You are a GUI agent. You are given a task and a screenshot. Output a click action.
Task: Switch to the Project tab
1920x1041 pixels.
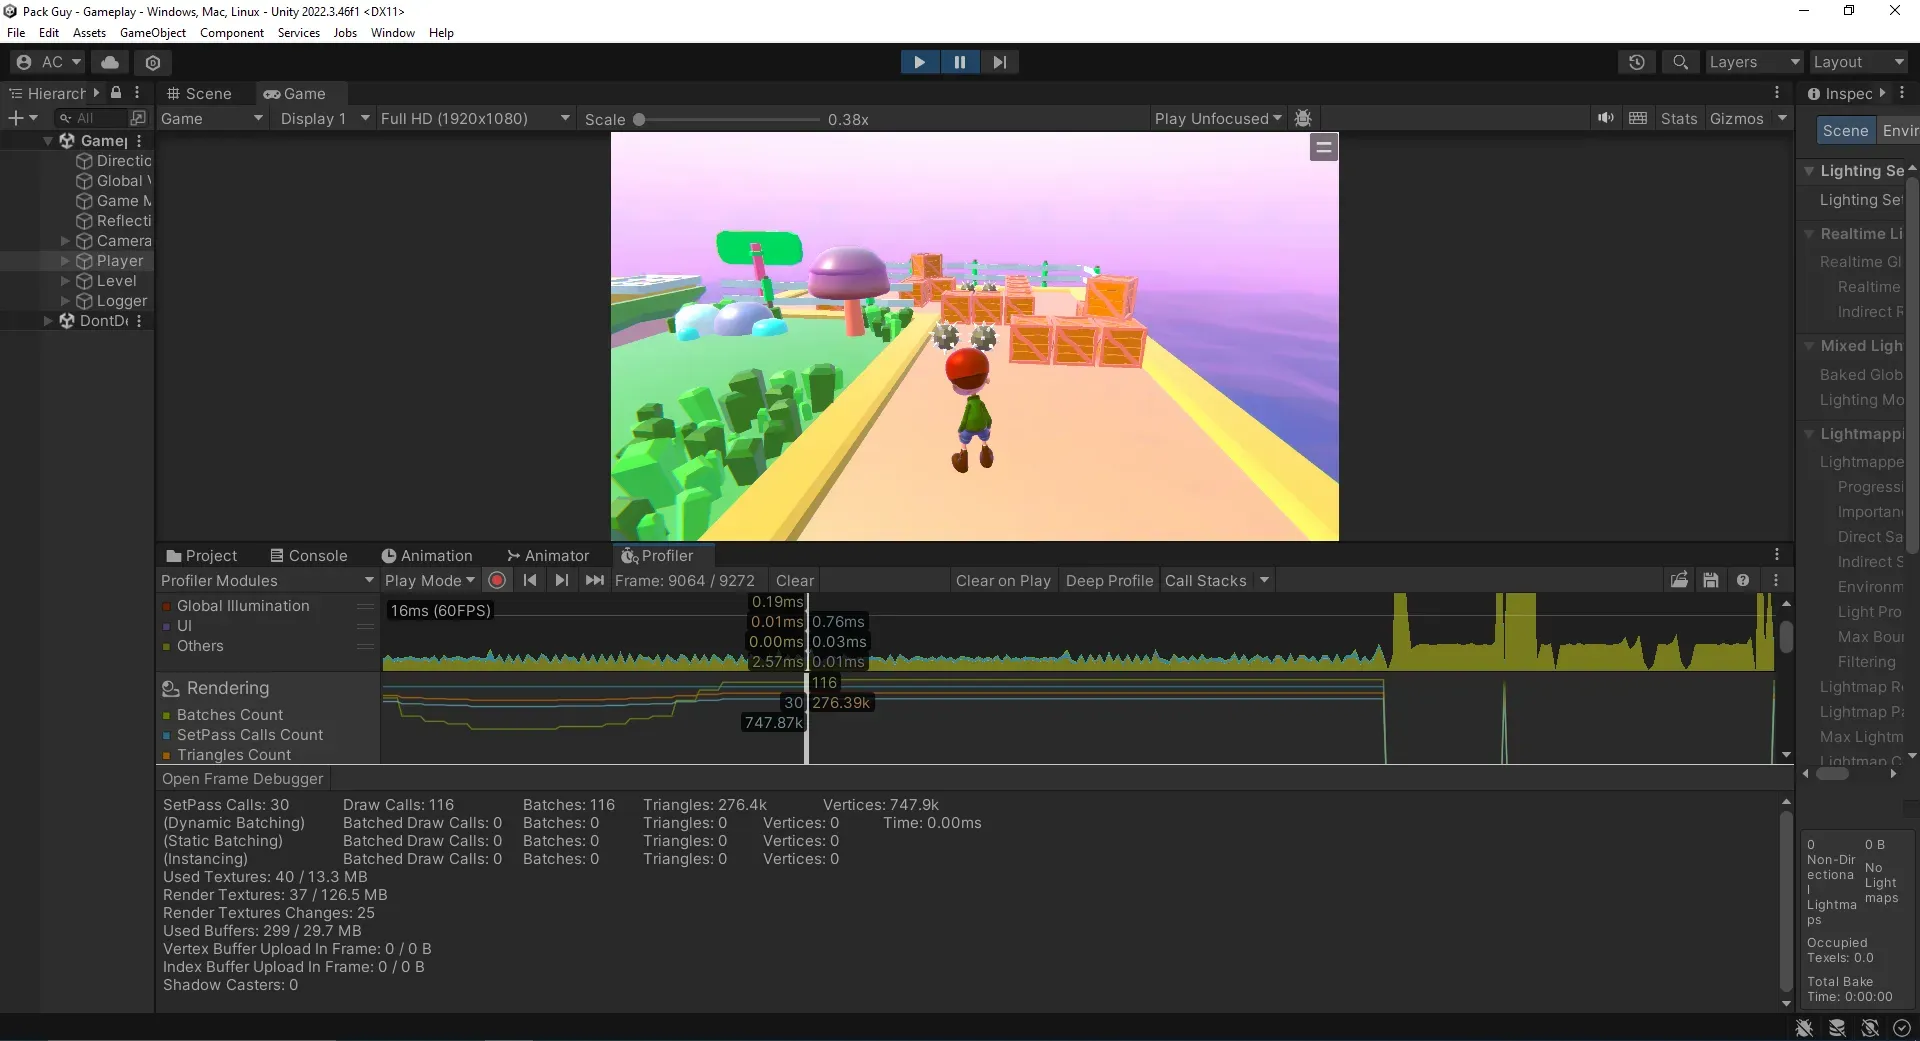(x=201, y=555)
